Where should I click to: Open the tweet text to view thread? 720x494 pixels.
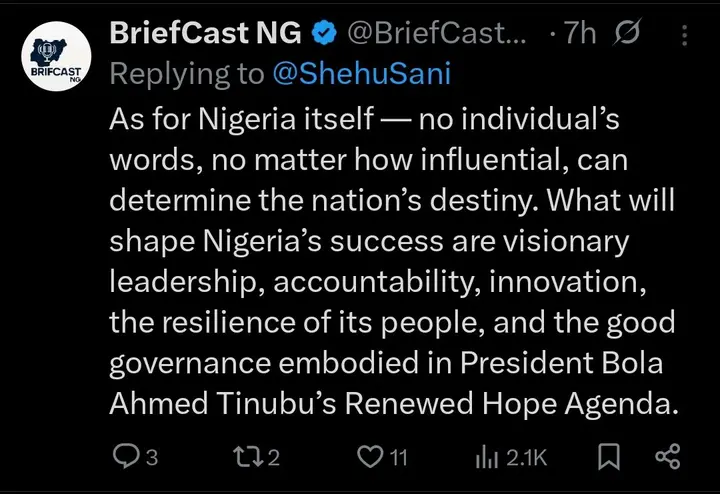[x=394, y=261]
